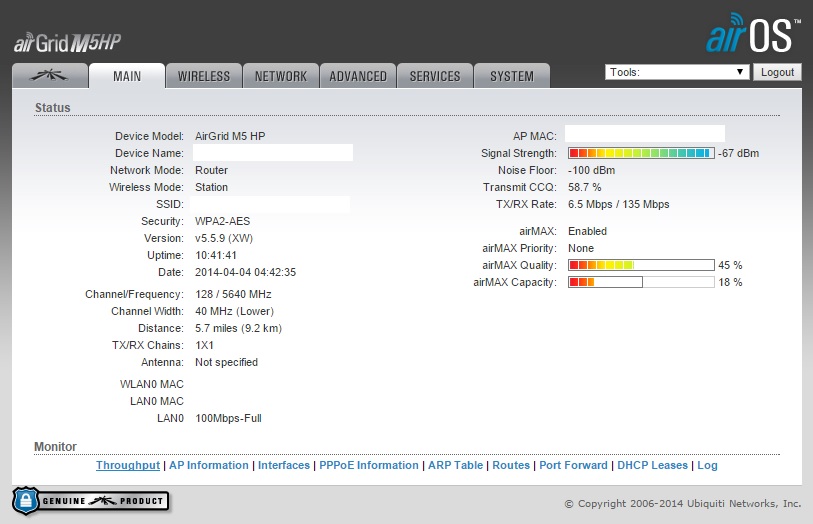Viewport: 813px width, 524px height.
Task: Click the "6.5 Mbps / 135 Mbps" rate
Action: 618,204
